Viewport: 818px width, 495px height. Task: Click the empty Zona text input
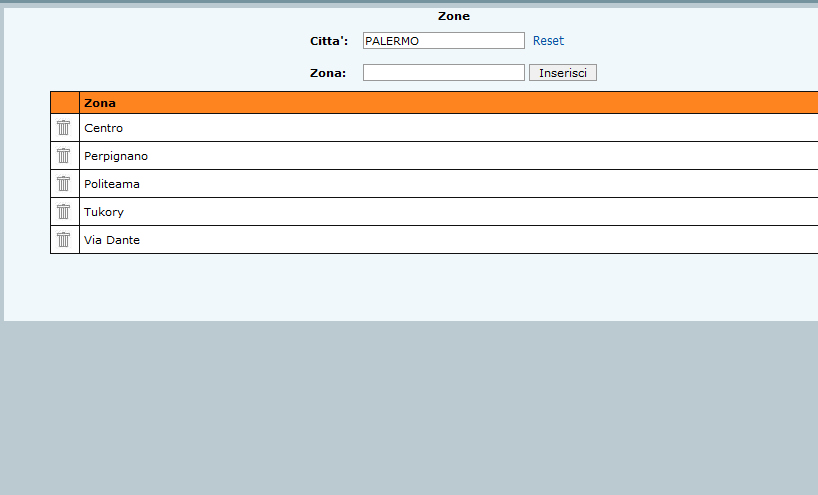click(x=443, y=73)
